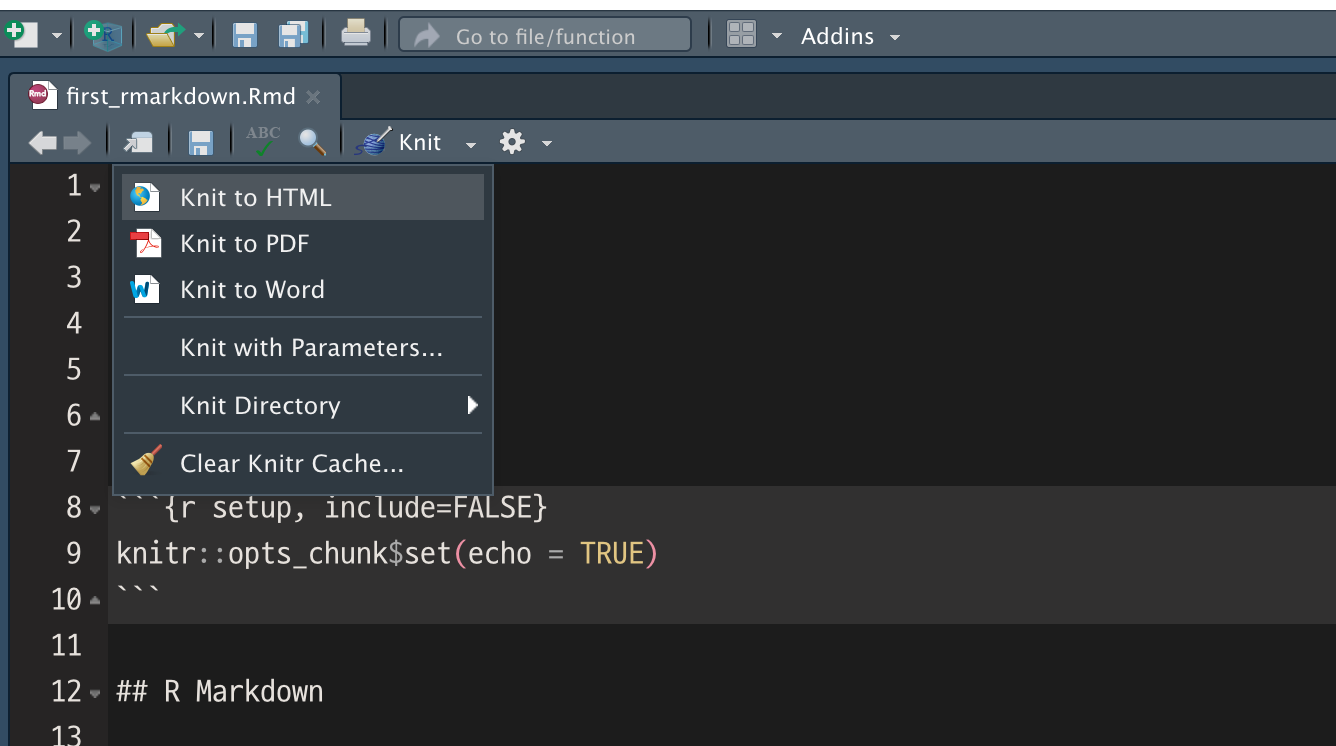Expand the Knit Directory submenu
This screenshot has width=1336, height=746.
click(303, 405)
